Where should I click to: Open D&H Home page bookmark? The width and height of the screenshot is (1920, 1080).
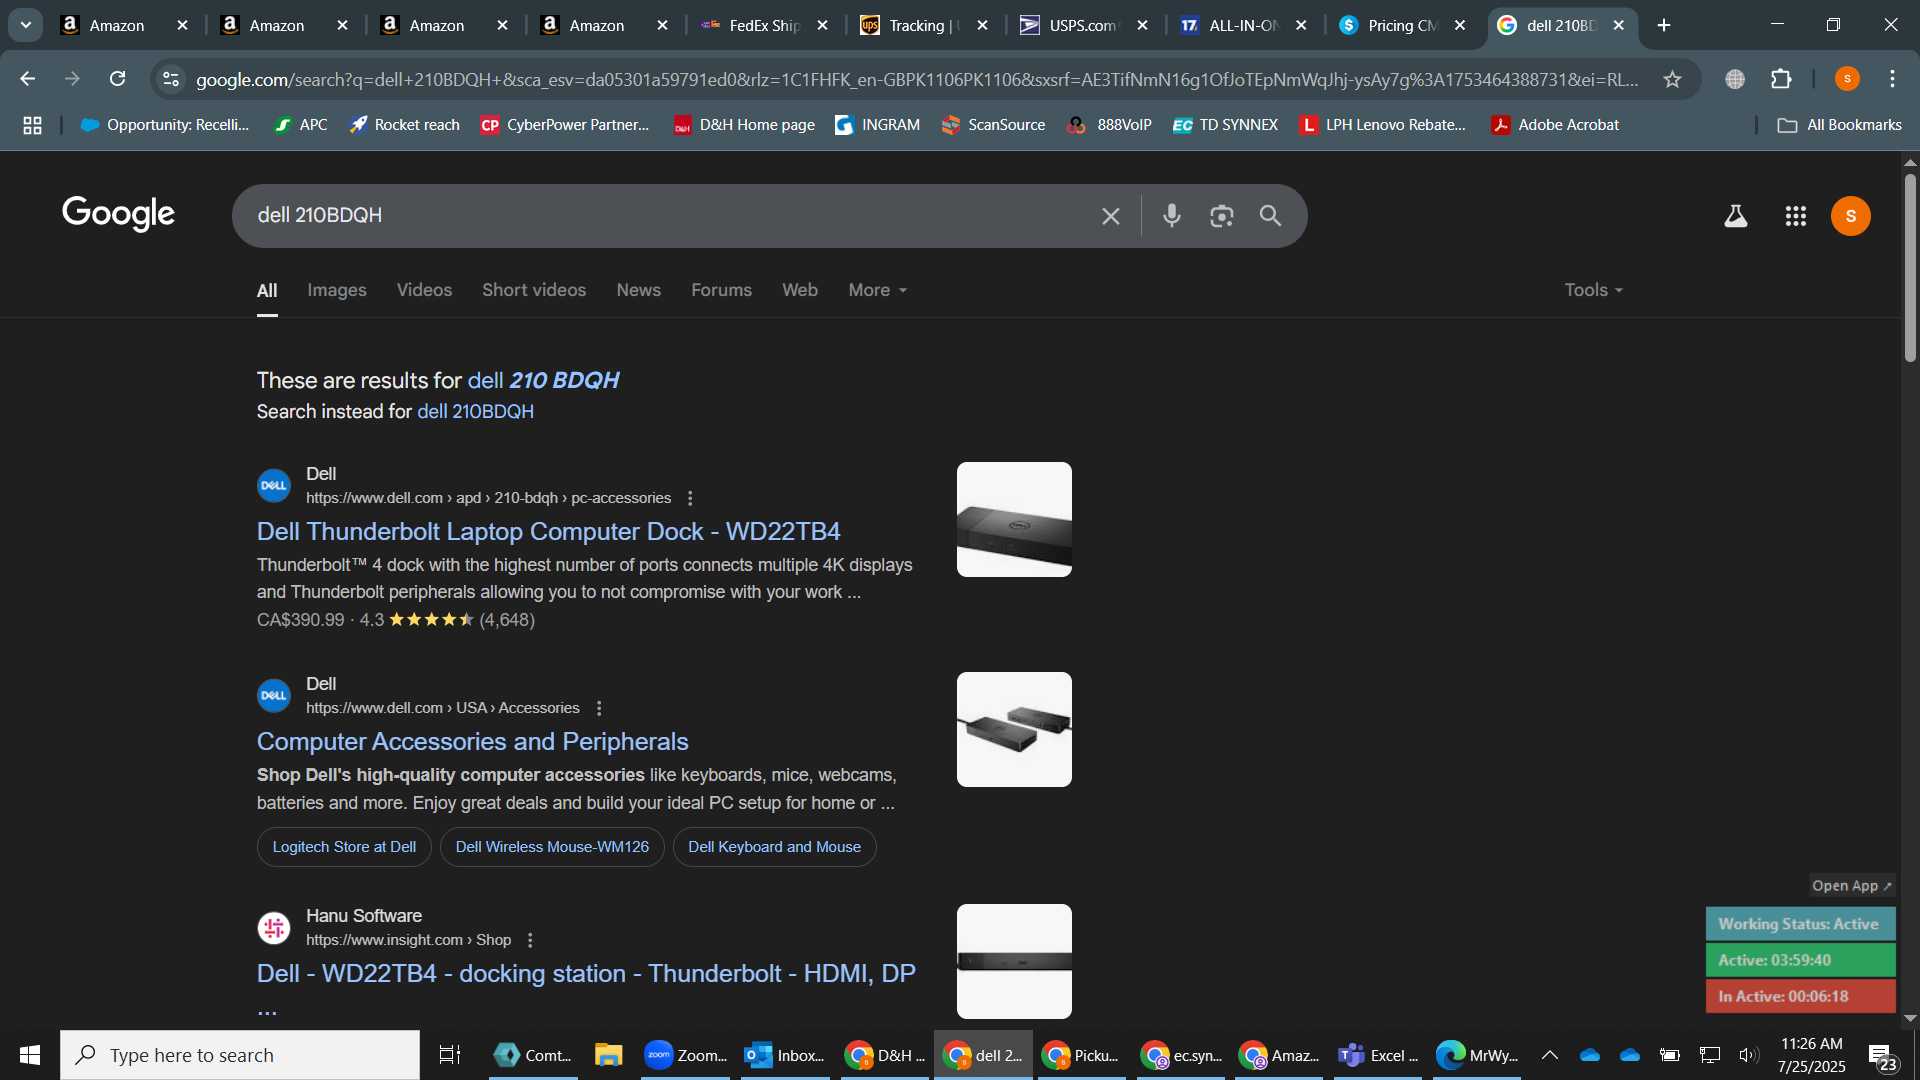tap(744, 125)
